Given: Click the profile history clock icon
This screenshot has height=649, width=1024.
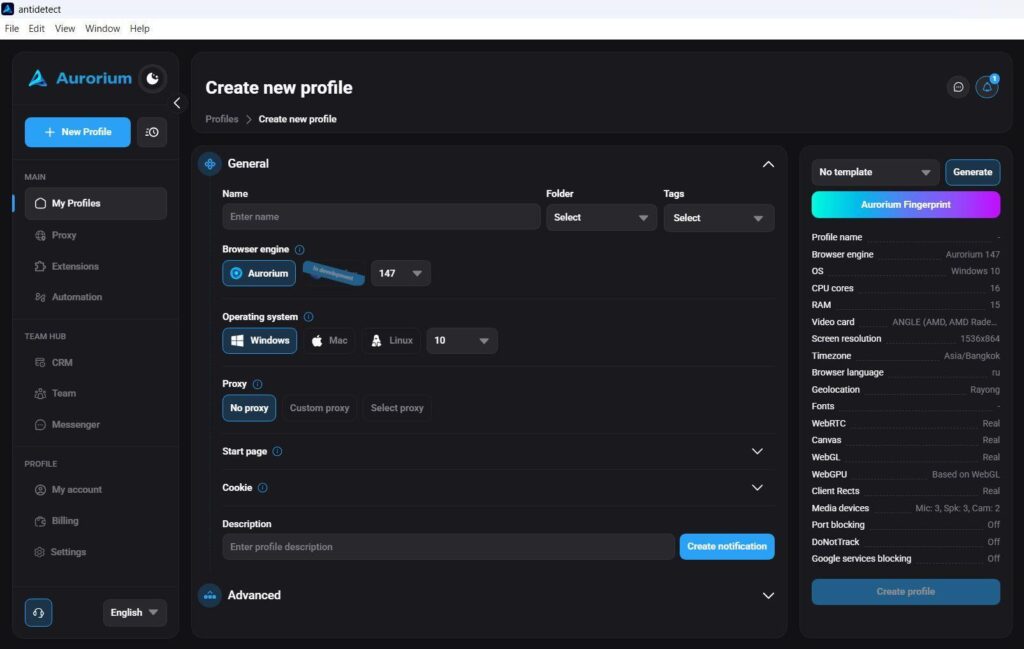Looking at the screenshot, I should [152, 132].
